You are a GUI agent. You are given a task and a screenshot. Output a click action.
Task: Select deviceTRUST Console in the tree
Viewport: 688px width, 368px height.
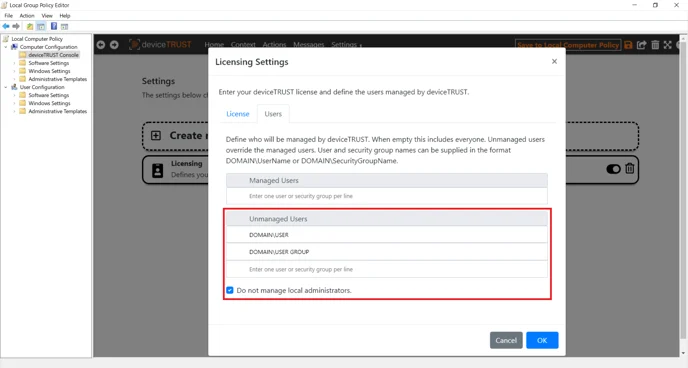click(53, 55)
